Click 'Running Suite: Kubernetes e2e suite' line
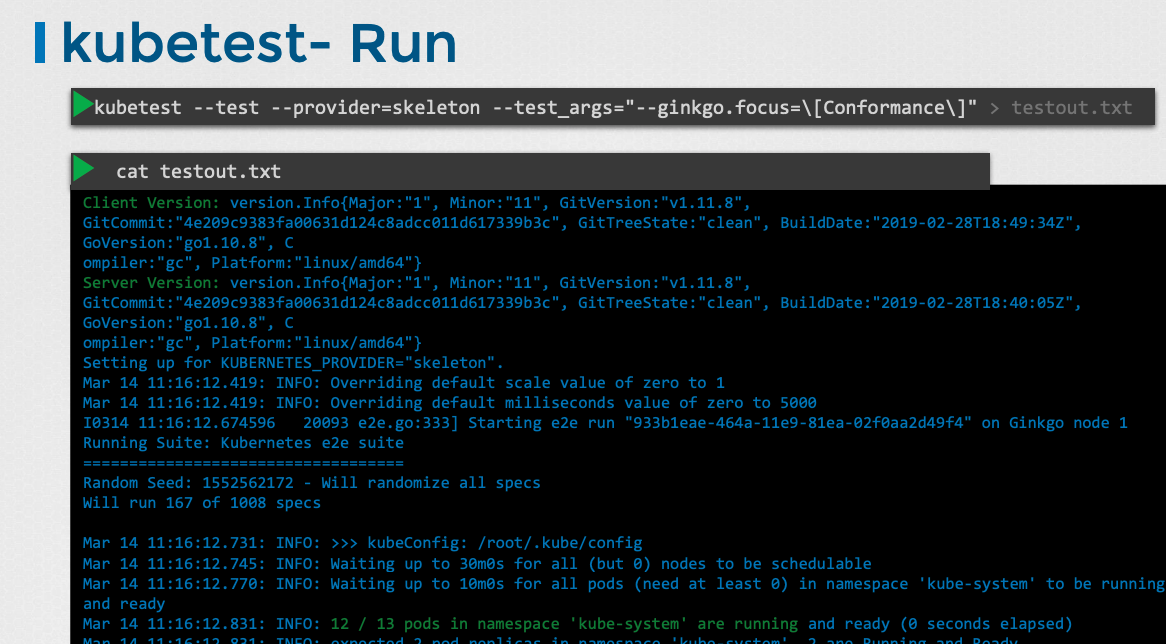 [243, 443]
